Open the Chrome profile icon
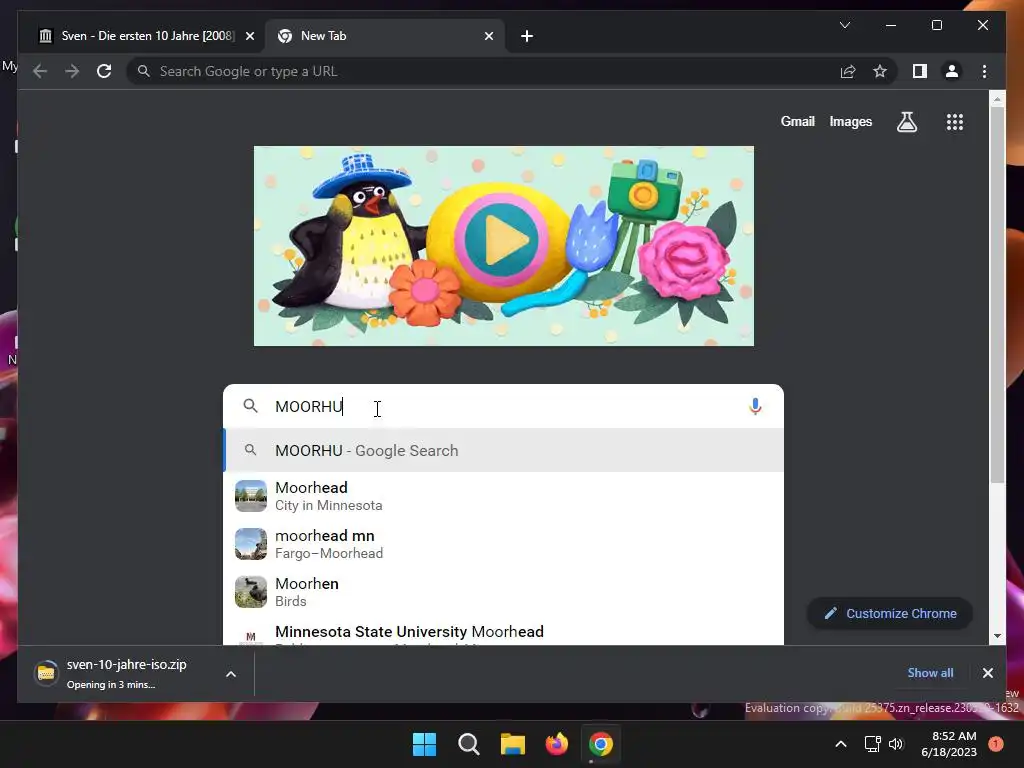Viewport: 1024px width, 768px height. [x=952, y=71]
